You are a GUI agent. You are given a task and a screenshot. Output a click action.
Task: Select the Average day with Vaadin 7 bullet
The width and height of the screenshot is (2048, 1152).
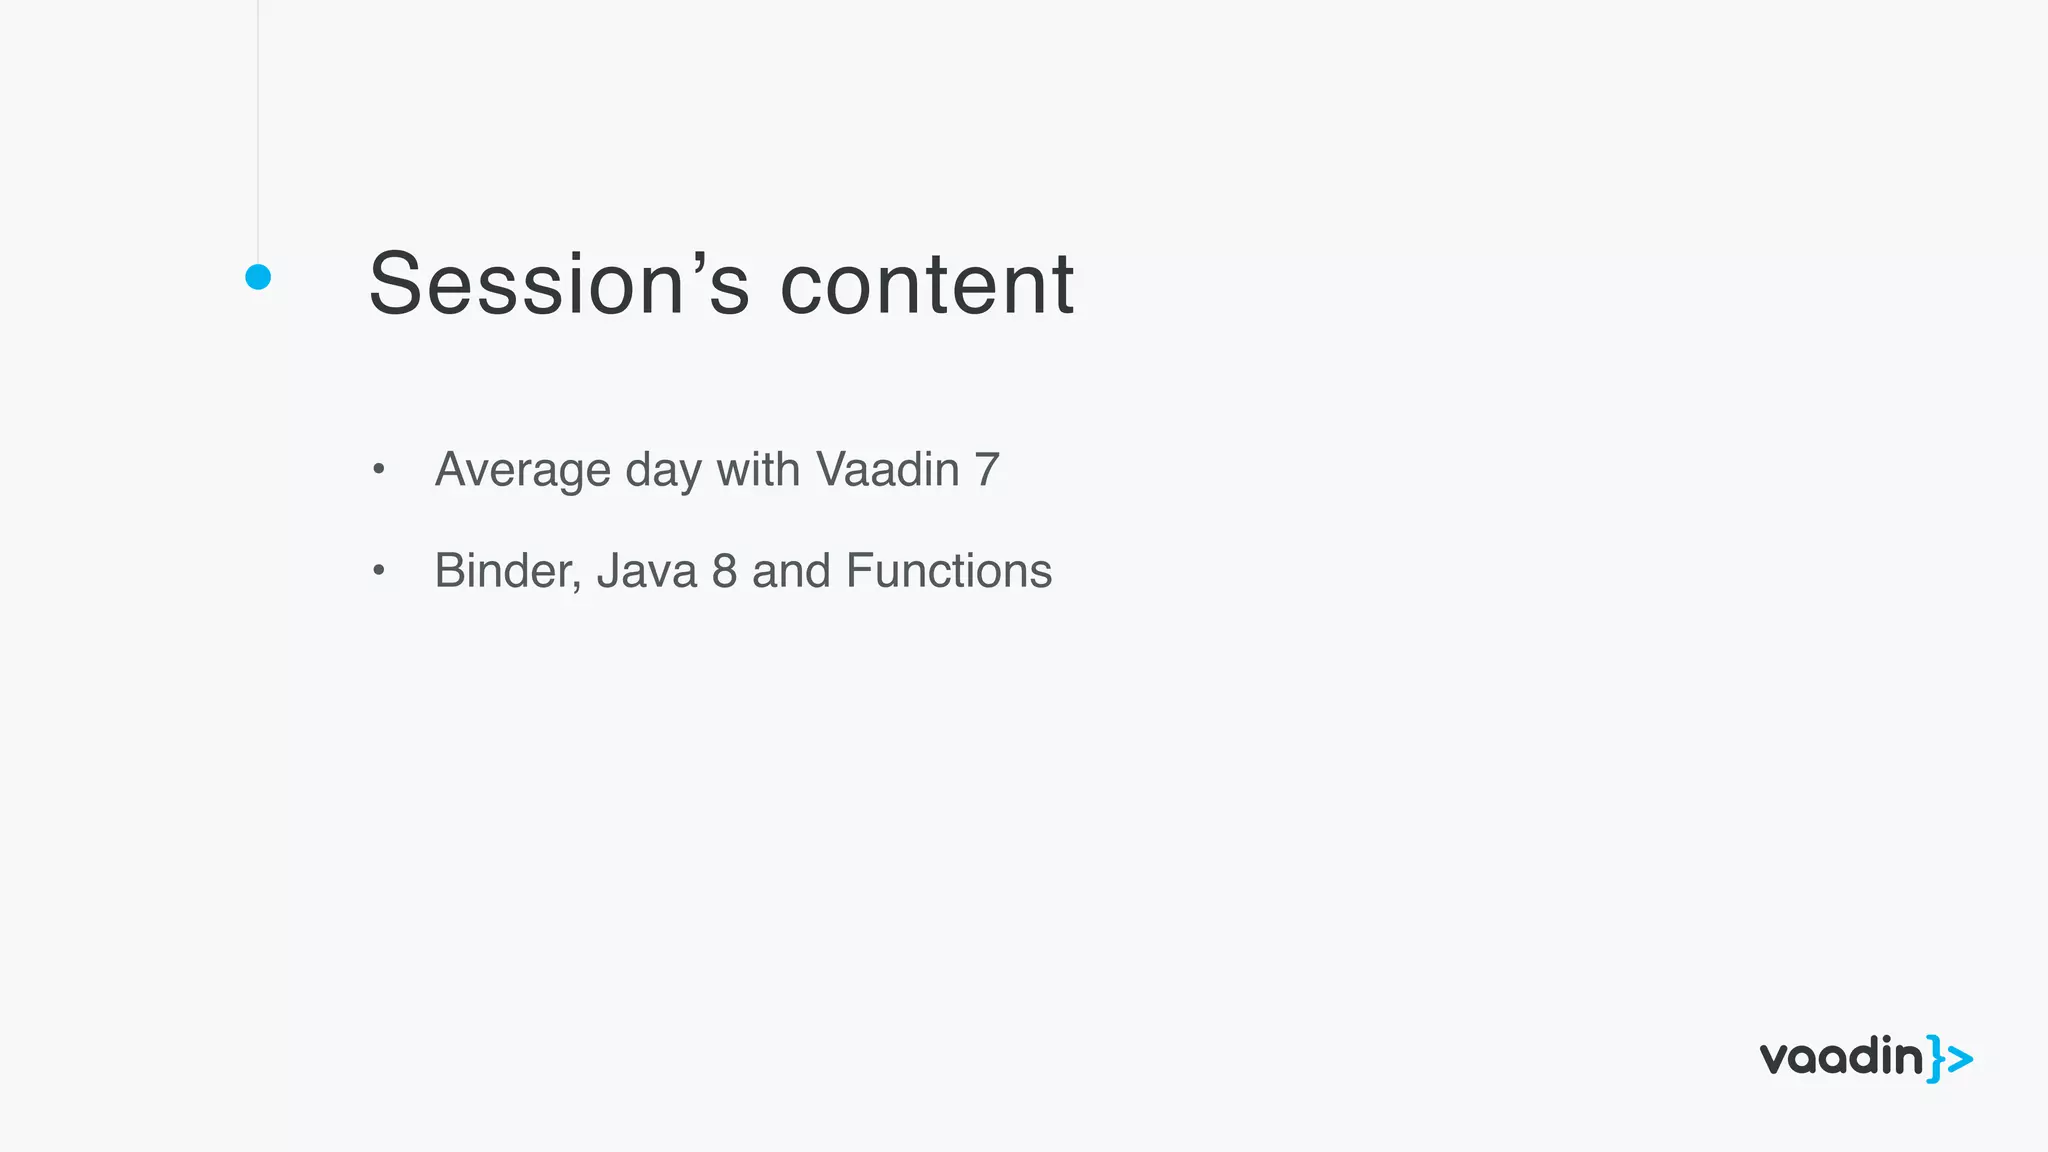pyautogui.click(x=717, y=469)
